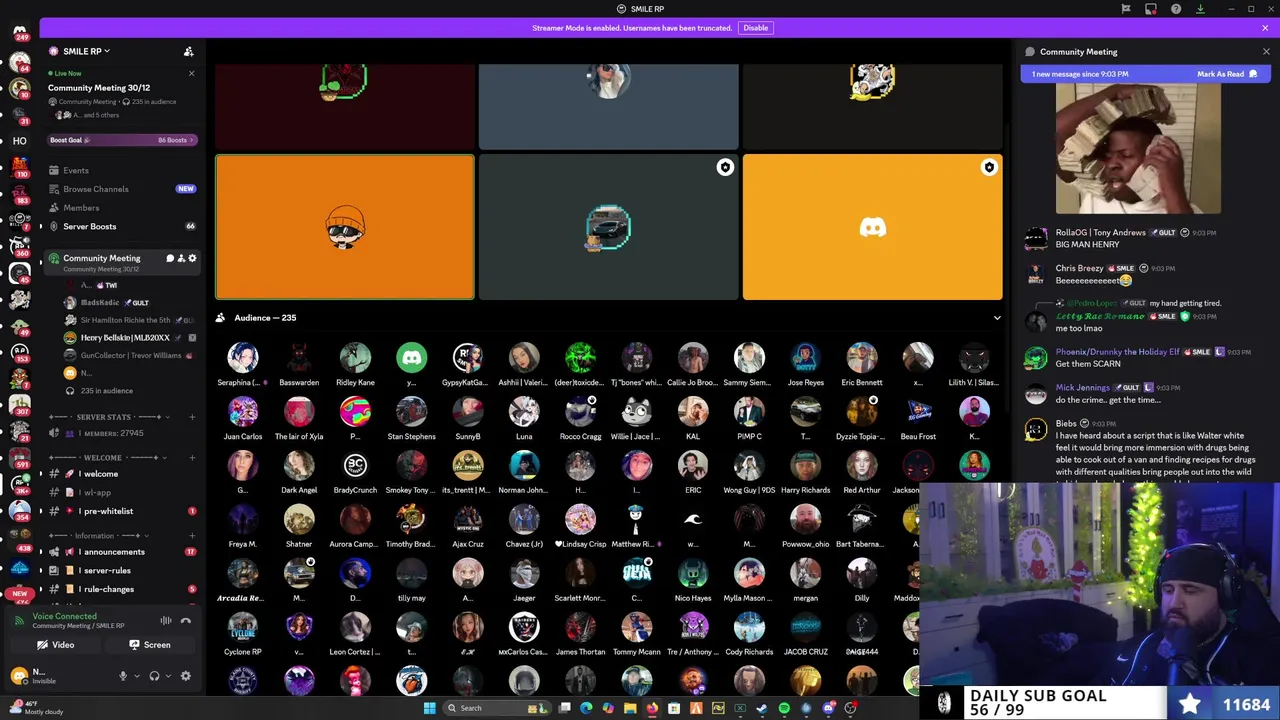This screenshot has width=1280, height=720.
Task: Click invite icon on Community Meeting channel
Action: [x=181, y=258]
